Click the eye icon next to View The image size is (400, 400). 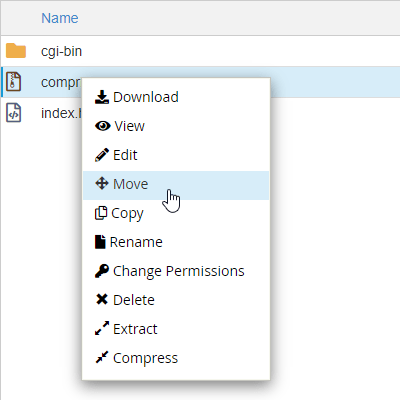(x=103, y=126)
